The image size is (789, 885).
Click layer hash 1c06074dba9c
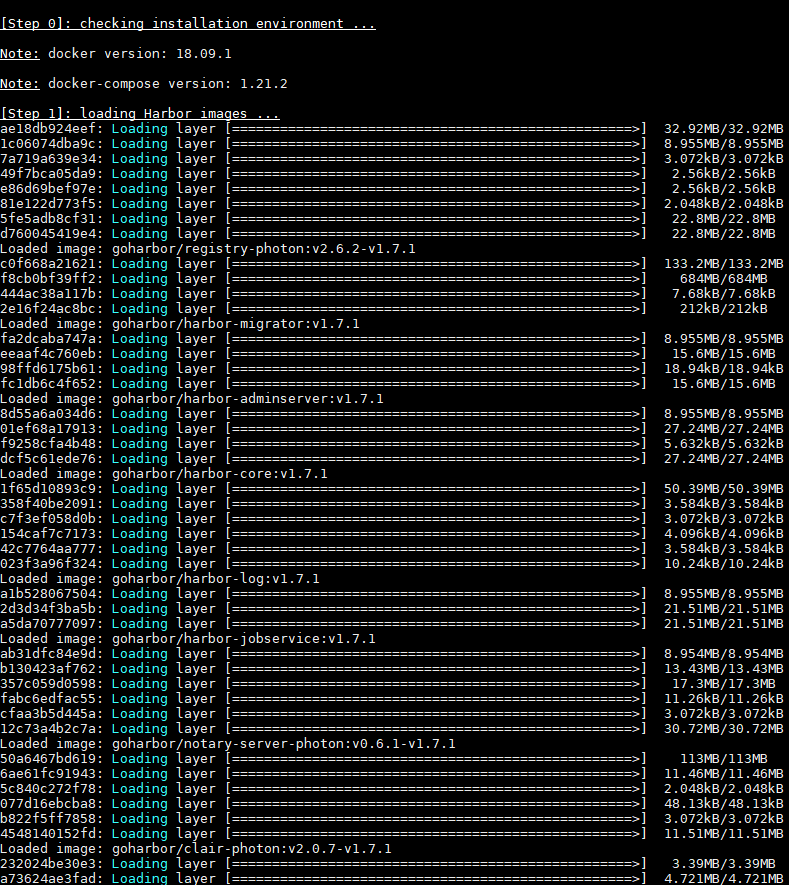(x=48, y=144)
